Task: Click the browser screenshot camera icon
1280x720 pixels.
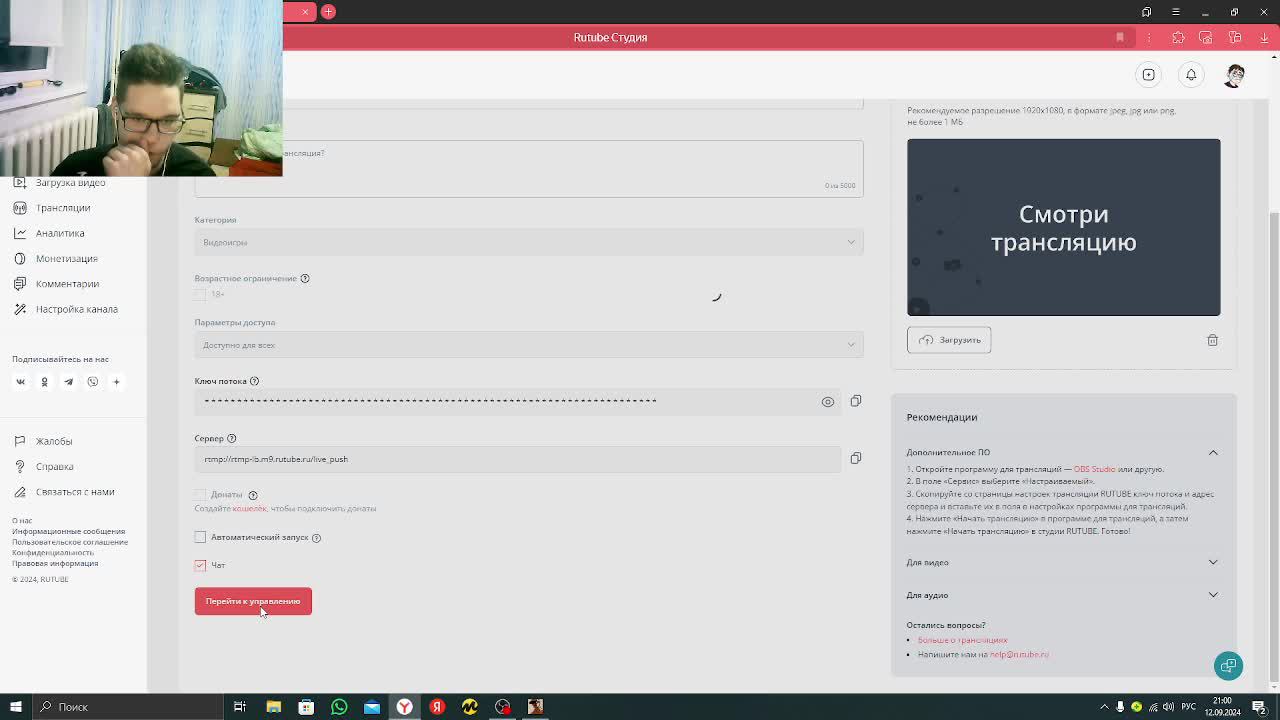Action: [1206, 37]
